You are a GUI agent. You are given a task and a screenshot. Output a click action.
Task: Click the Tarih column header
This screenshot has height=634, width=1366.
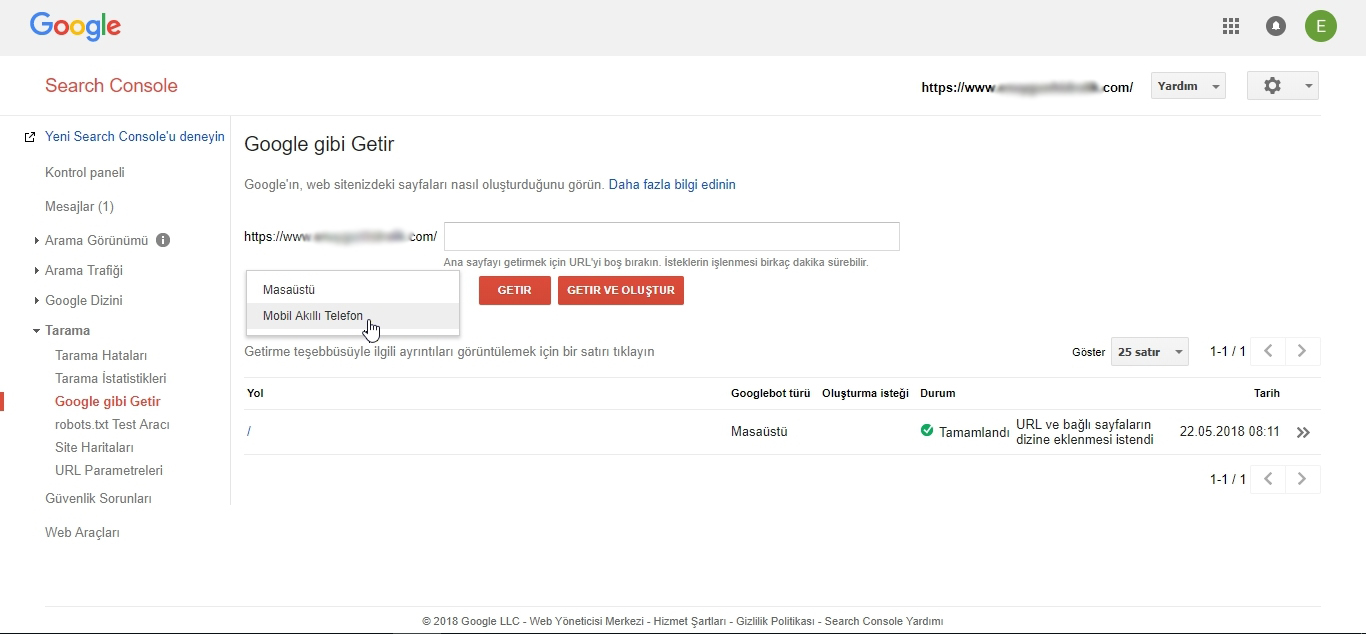click(x=1267, y=393)
